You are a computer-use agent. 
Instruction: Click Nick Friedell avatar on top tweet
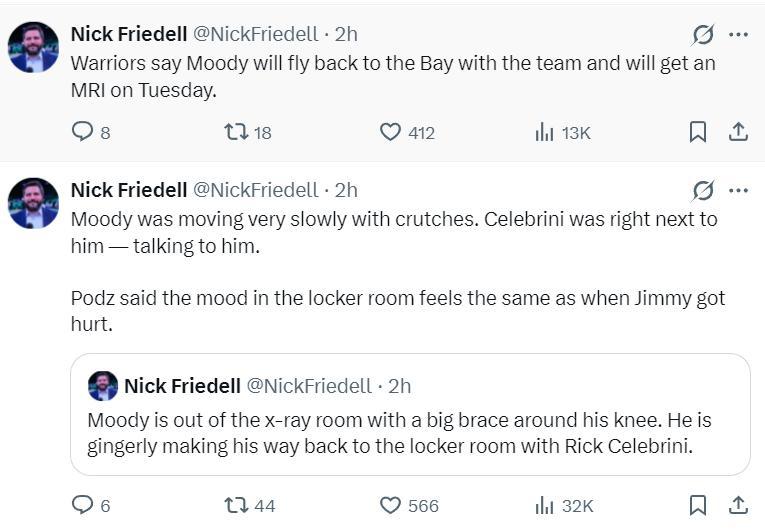coord(33,48)
